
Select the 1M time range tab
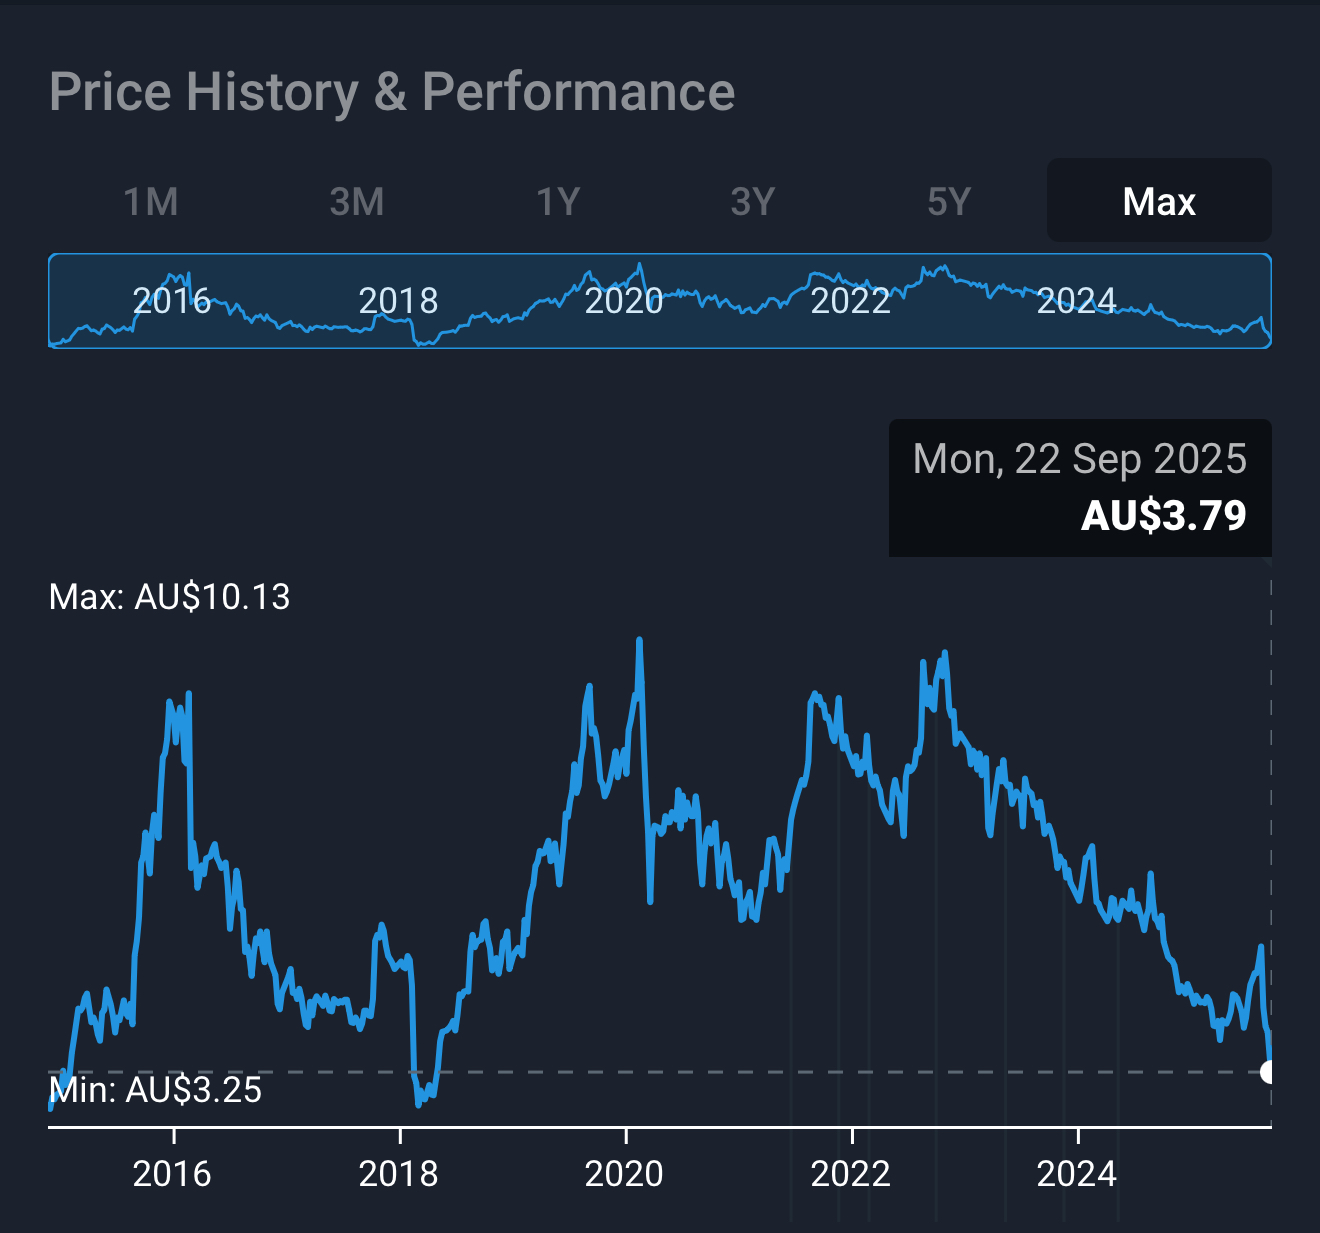pyautogui.click(x=151, y=202)
